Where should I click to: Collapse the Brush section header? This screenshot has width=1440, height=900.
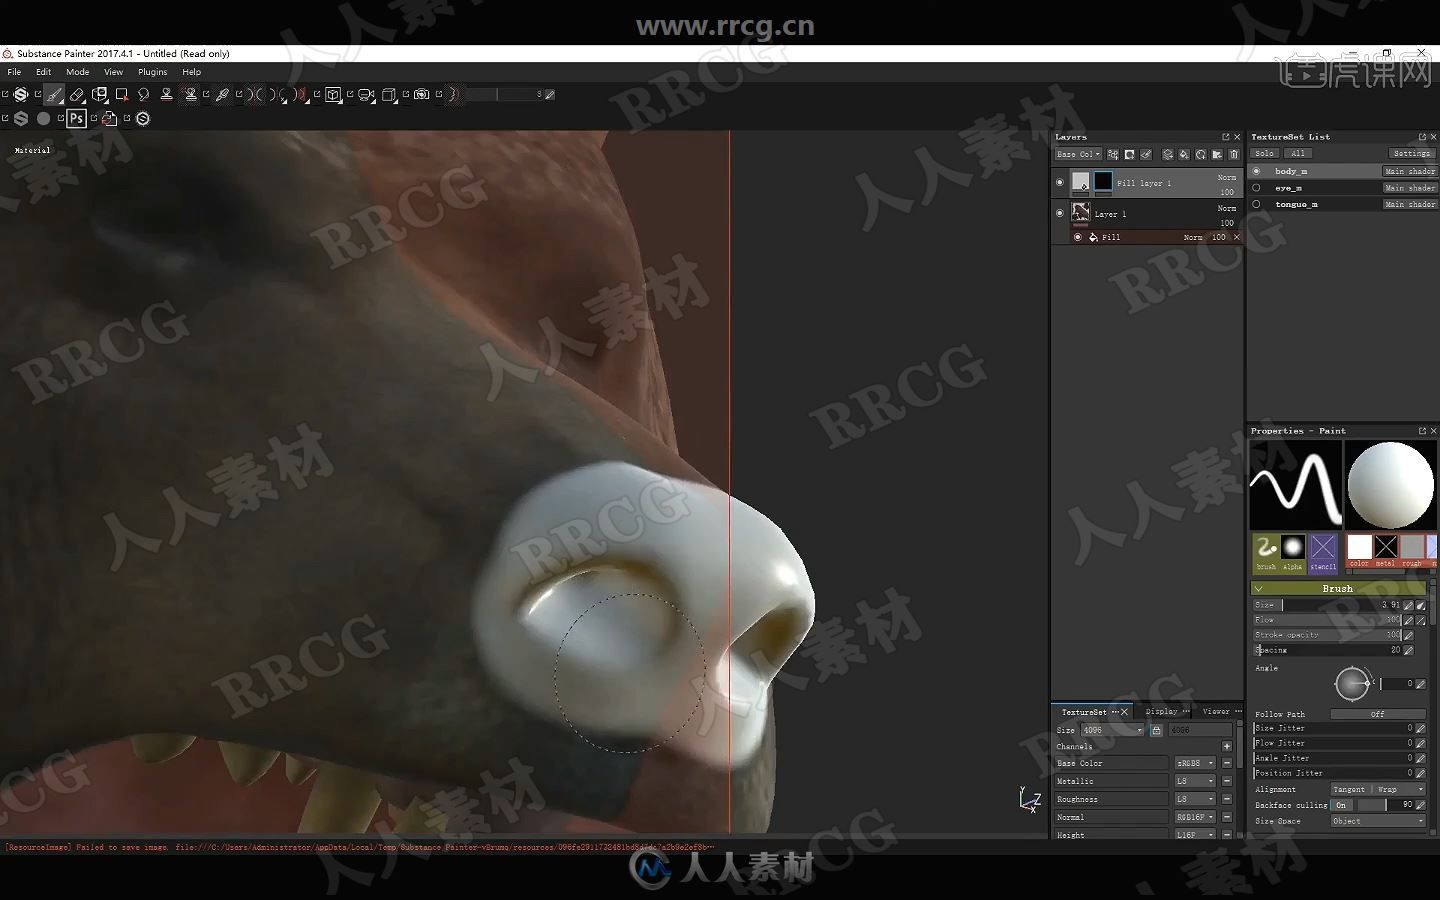click(1338, 588)
